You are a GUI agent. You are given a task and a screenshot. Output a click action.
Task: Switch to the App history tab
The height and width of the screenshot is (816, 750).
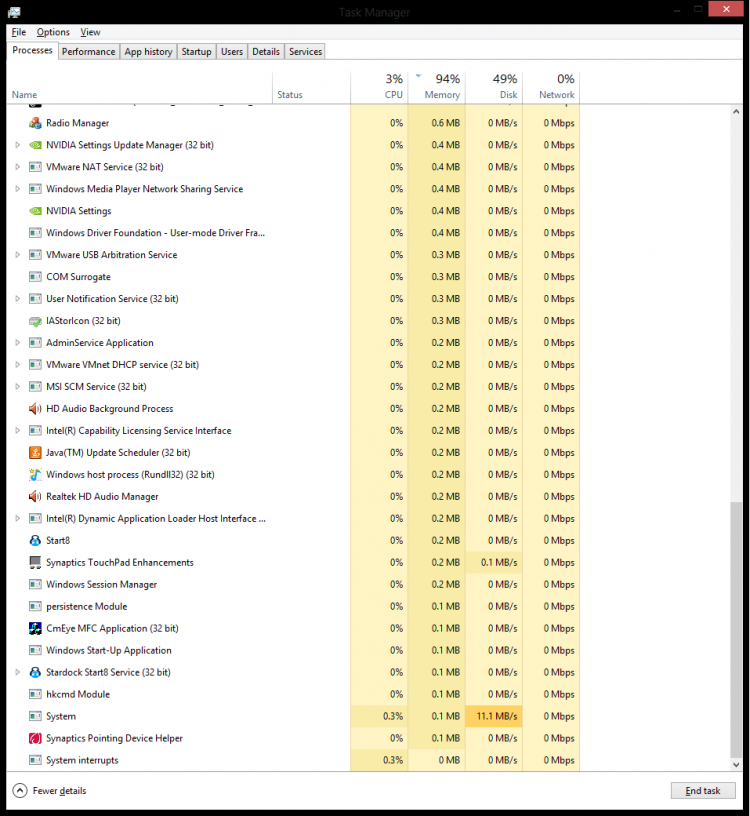(x=148, y=52)
